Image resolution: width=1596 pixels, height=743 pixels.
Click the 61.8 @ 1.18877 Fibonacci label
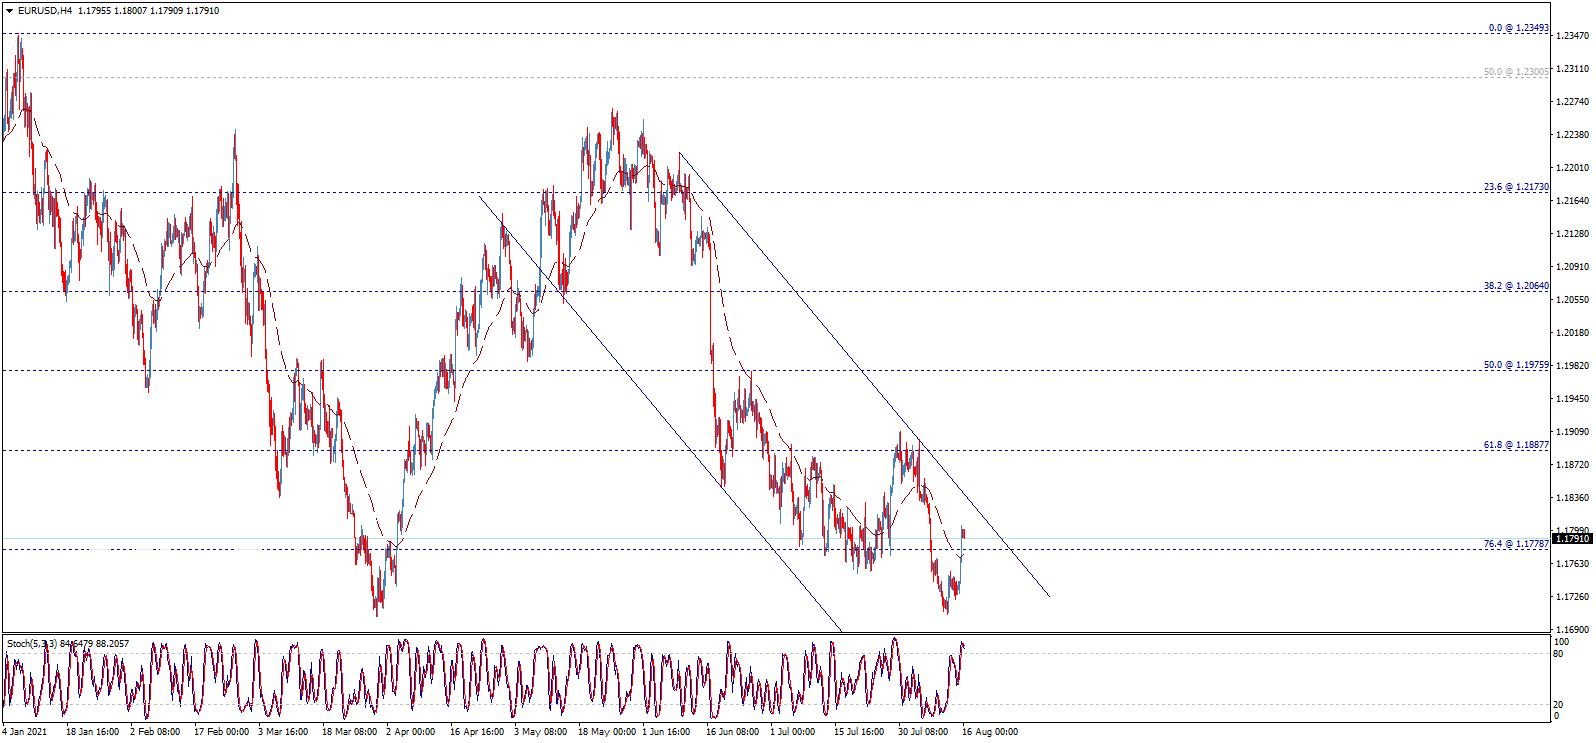pyautogui.click(x=1515, y=445)
